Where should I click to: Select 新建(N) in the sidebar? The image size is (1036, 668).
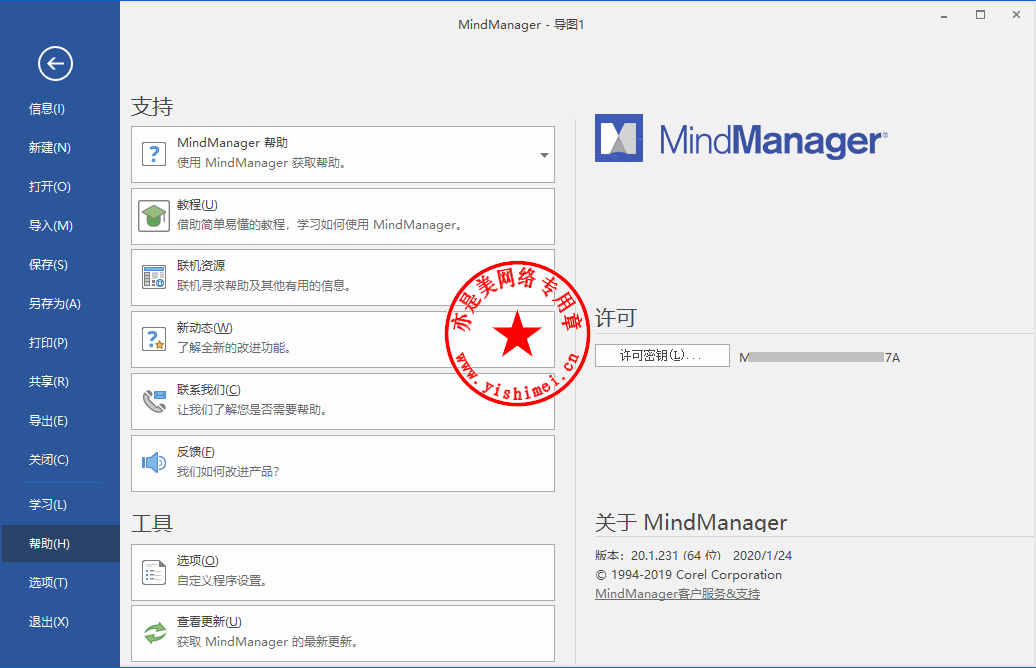[50, 148]
